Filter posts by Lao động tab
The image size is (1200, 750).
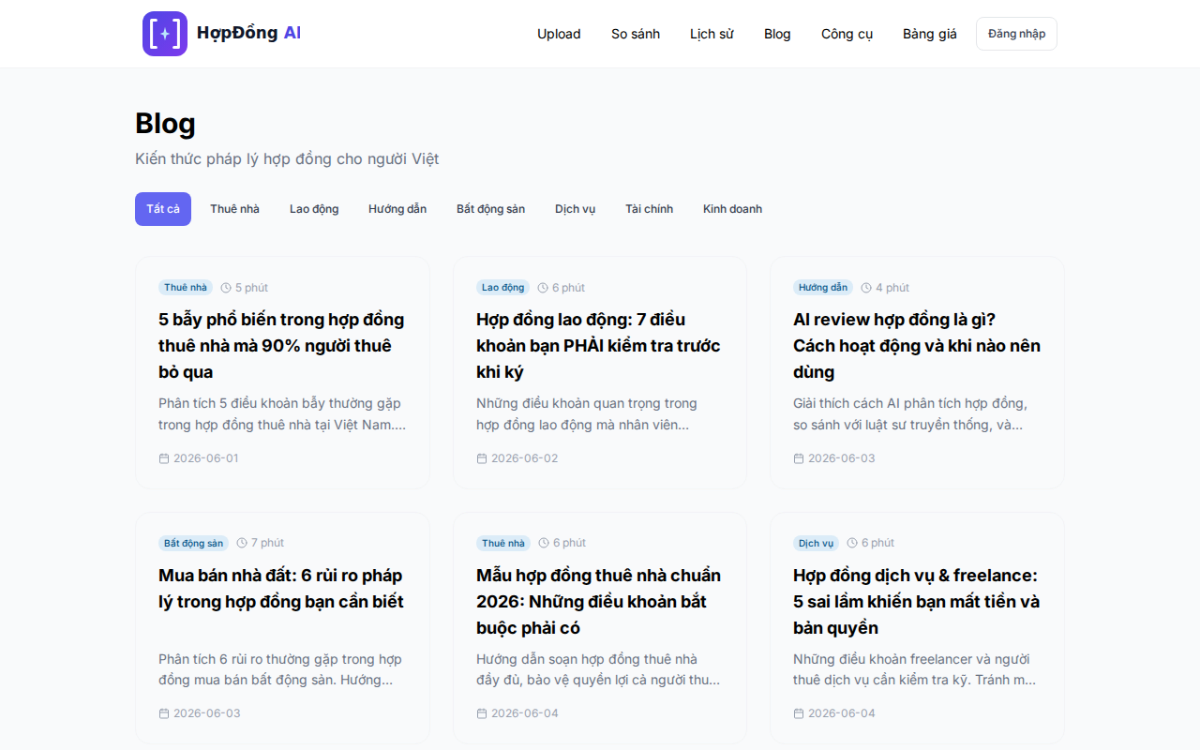[x=314, y=209]
